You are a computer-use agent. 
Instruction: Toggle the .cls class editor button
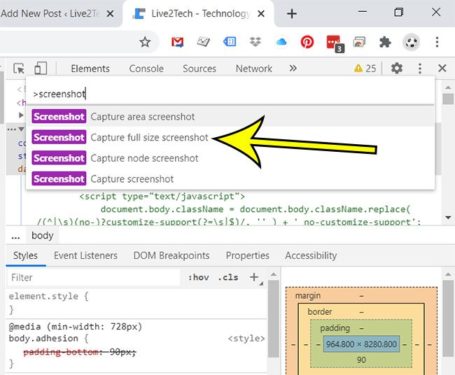[228, 277]
